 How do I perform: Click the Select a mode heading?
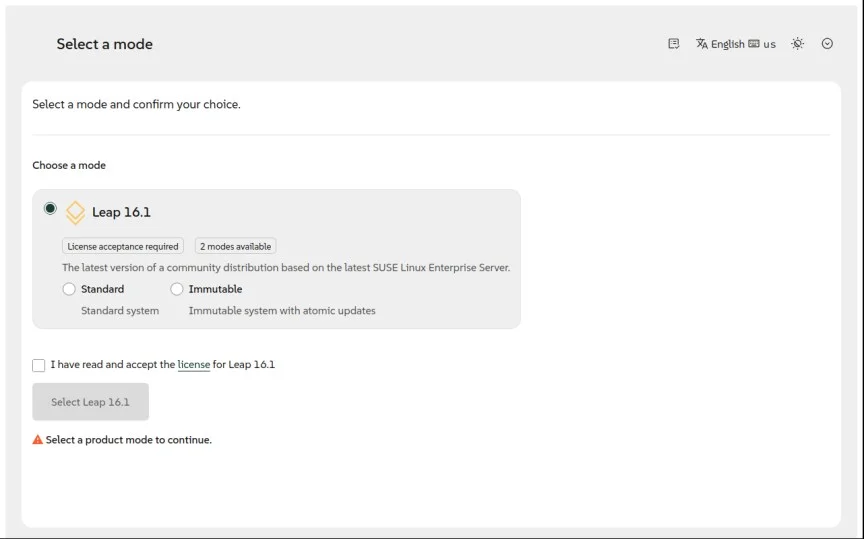coord(105,44)
